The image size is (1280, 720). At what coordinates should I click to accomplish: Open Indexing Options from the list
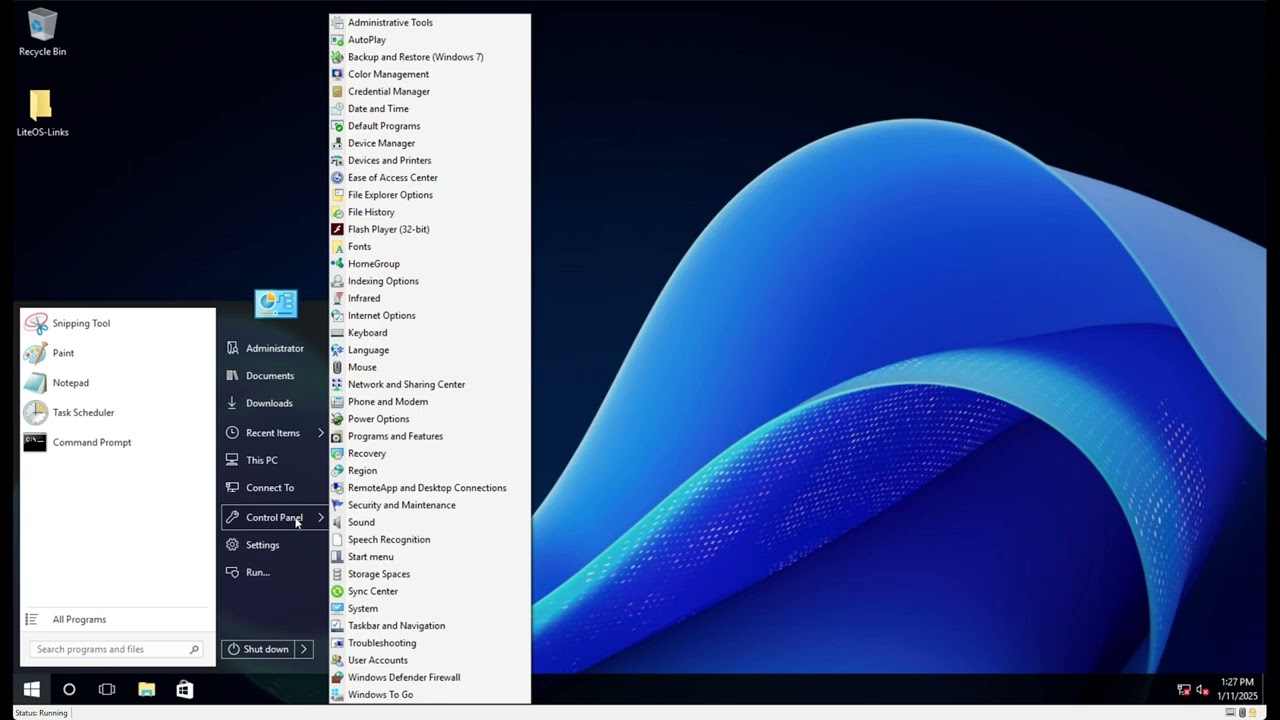coord(430,281)
